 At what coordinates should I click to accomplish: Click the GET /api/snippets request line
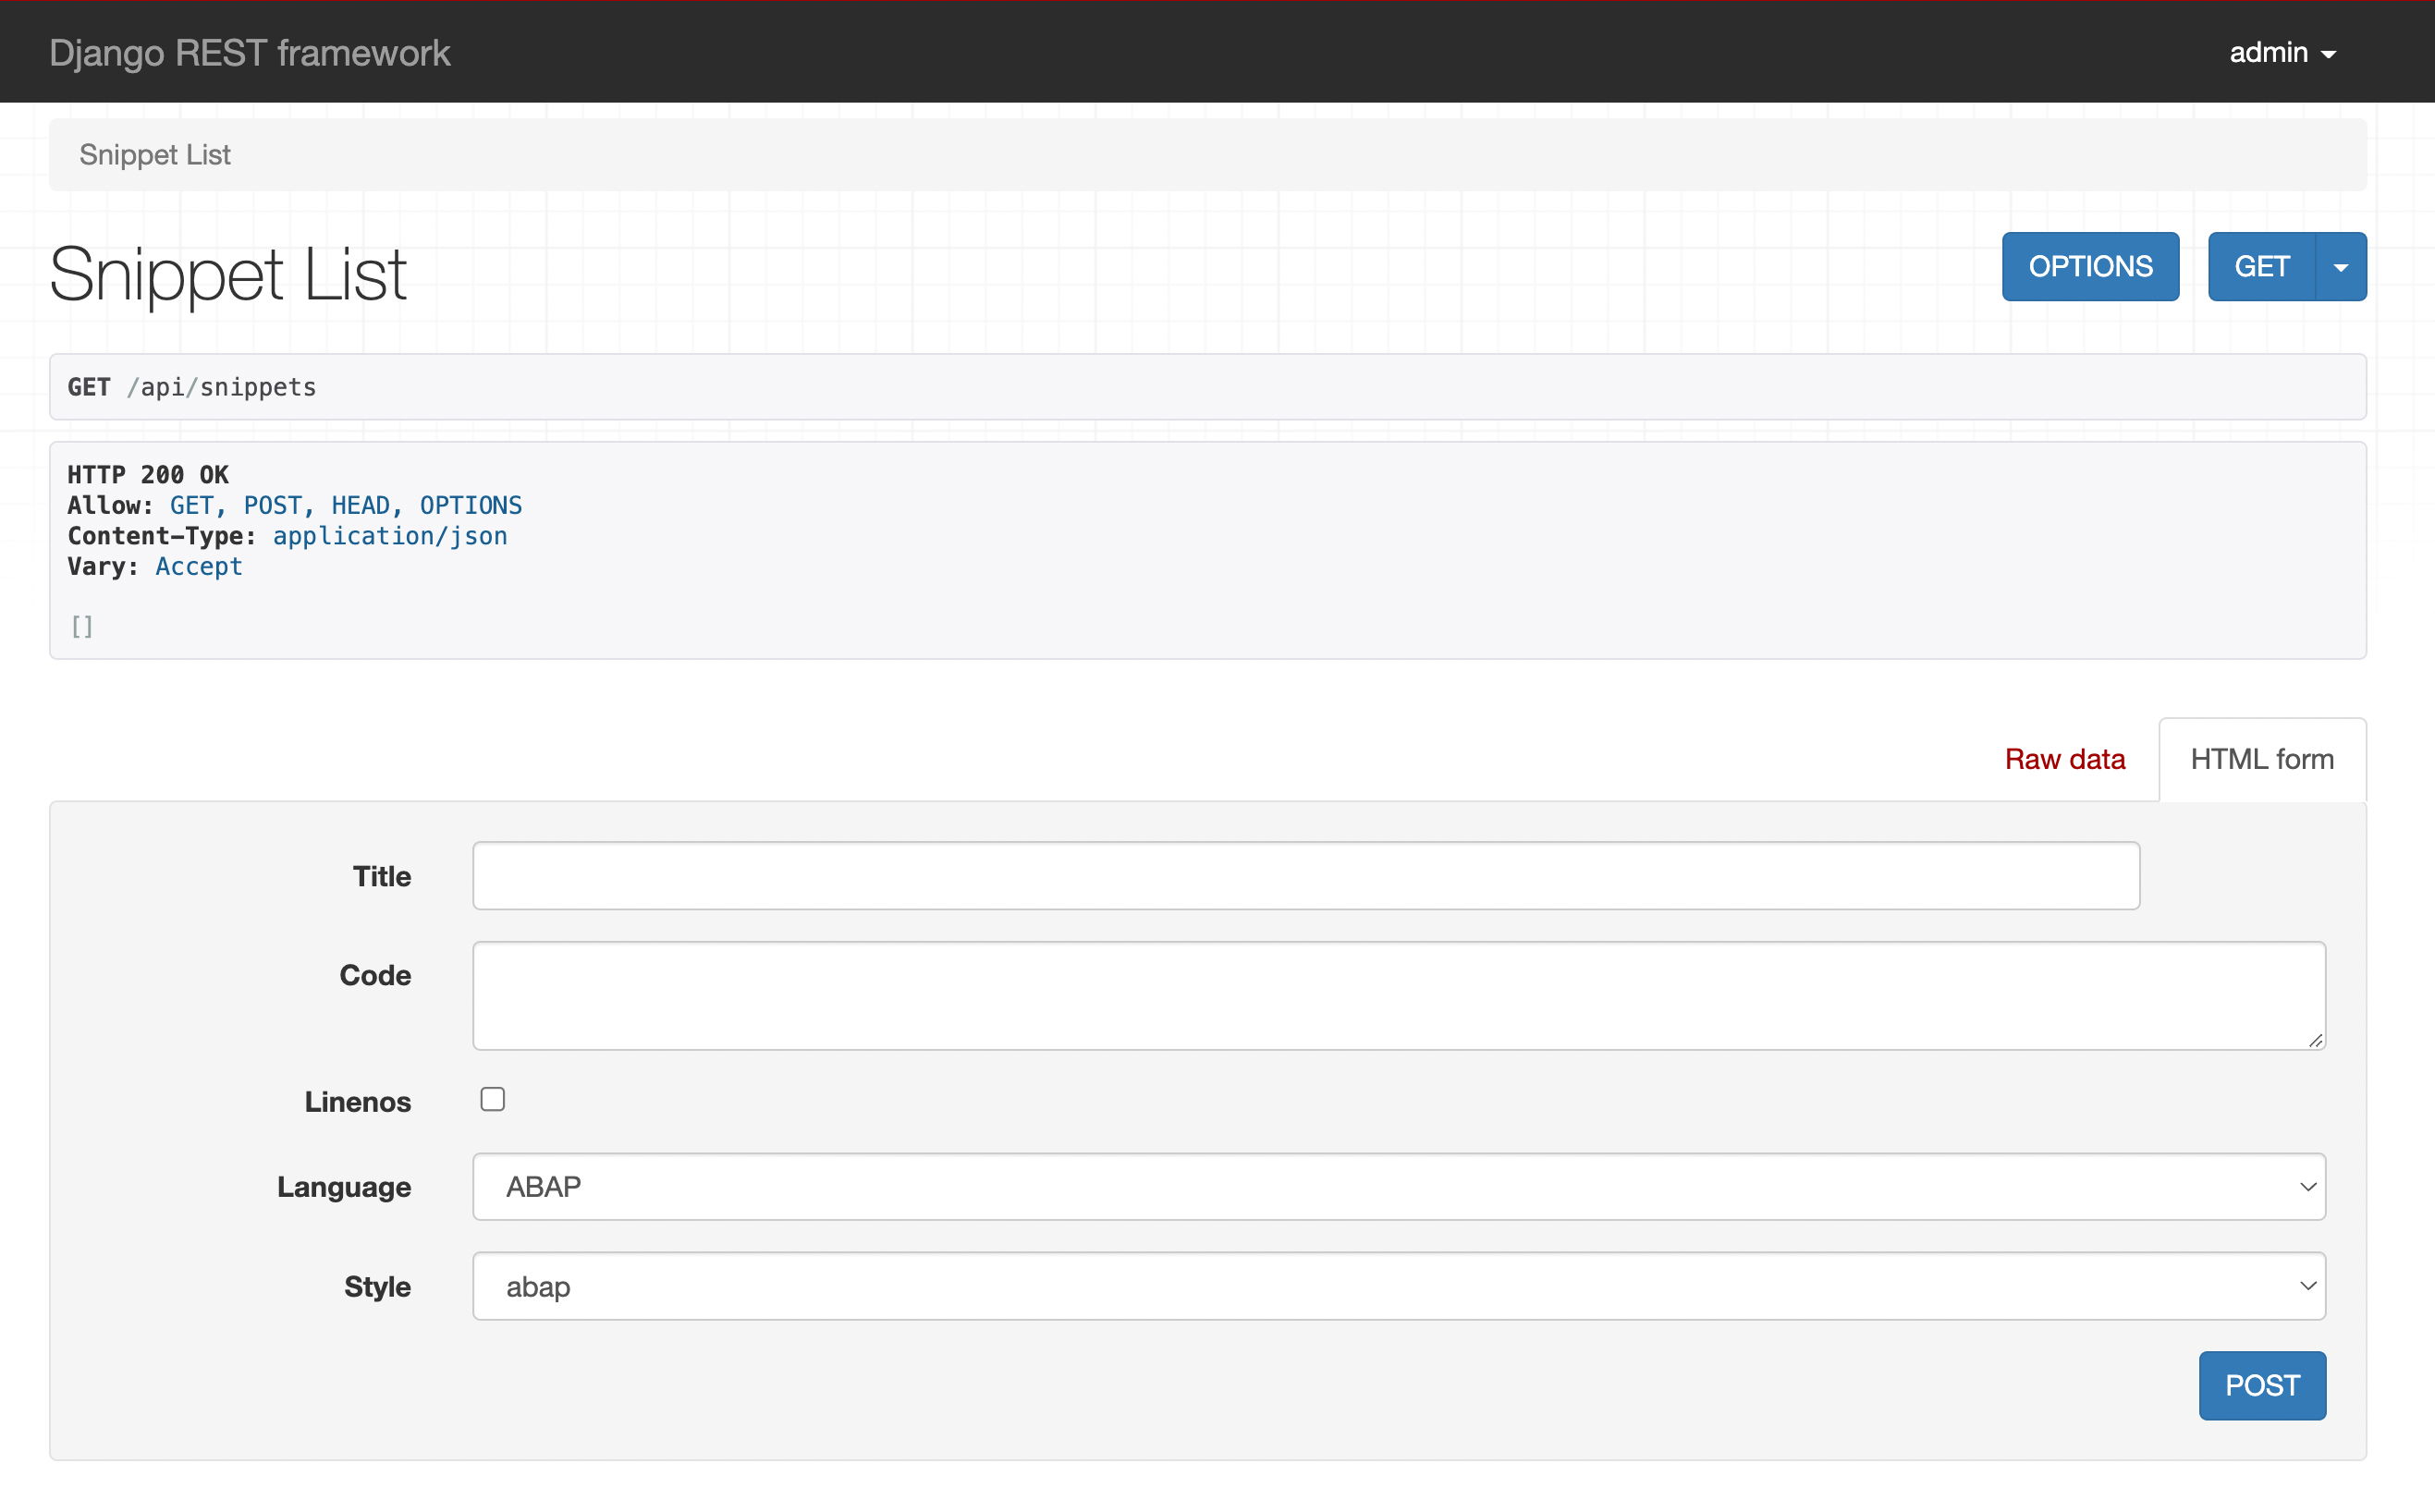[x=192, y=387]
